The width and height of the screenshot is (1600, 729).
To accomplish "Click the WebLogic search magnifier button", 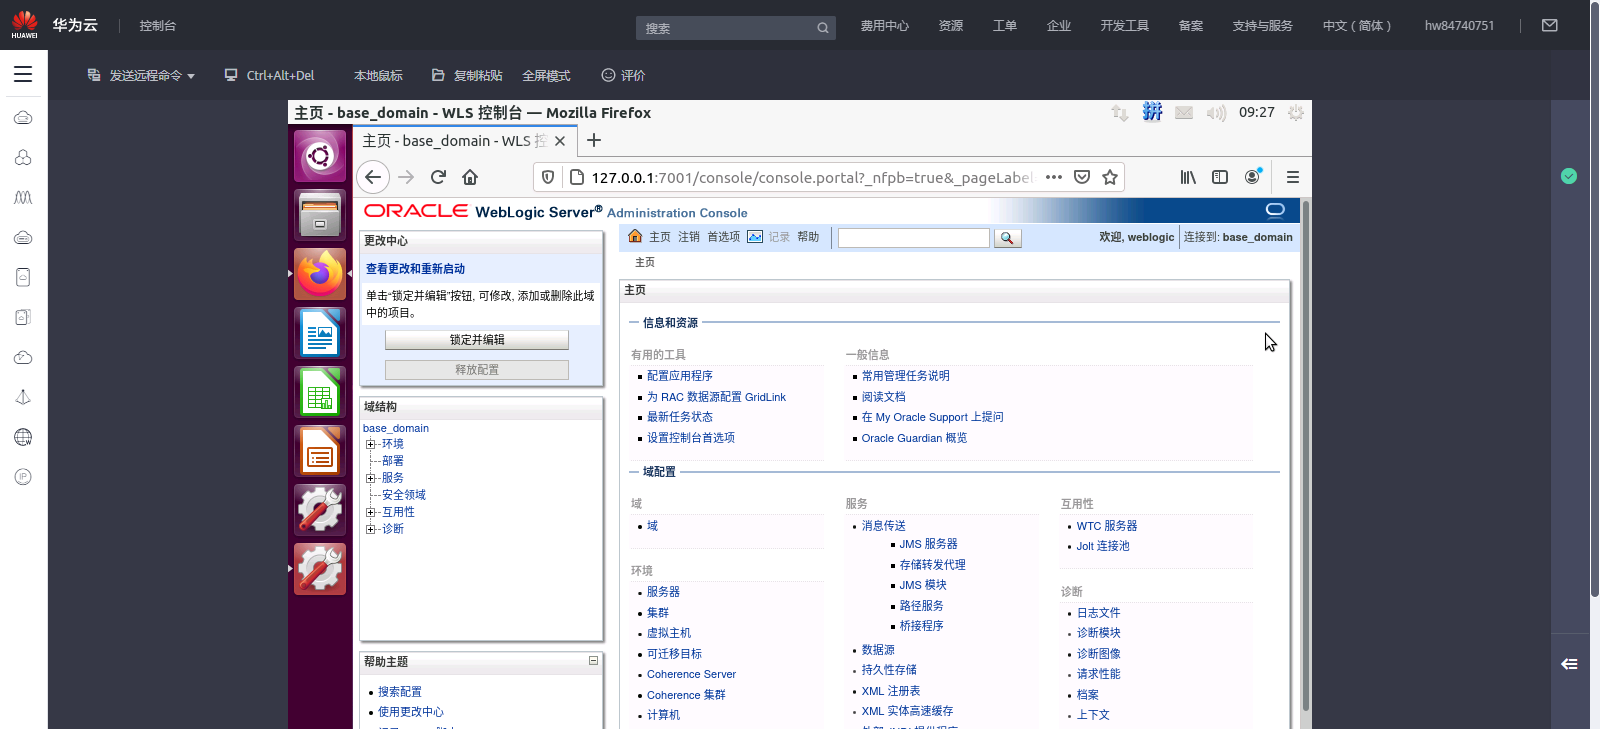I will tap(1007, 238).
